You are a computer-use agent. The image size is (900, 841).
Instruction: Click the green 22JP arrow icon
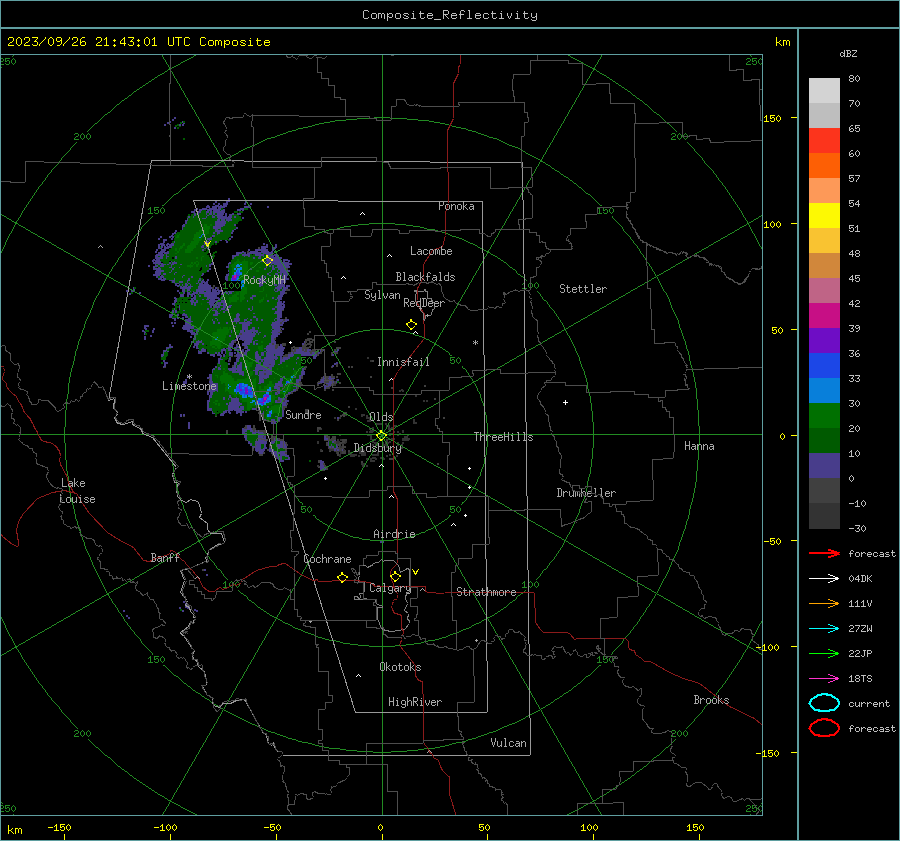824,653
